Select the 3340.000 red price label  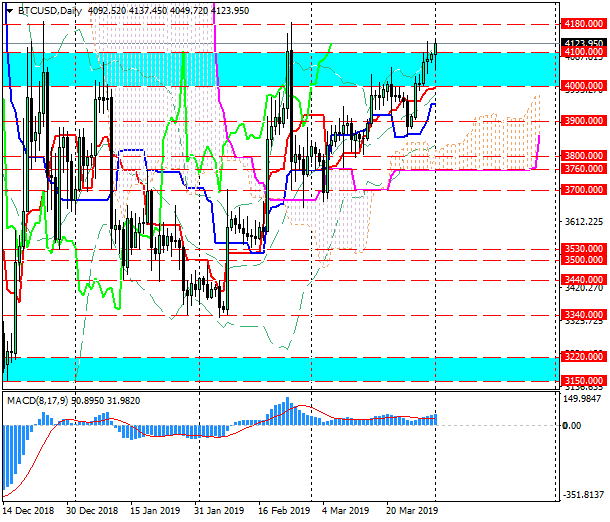click(x=581, y=315)
